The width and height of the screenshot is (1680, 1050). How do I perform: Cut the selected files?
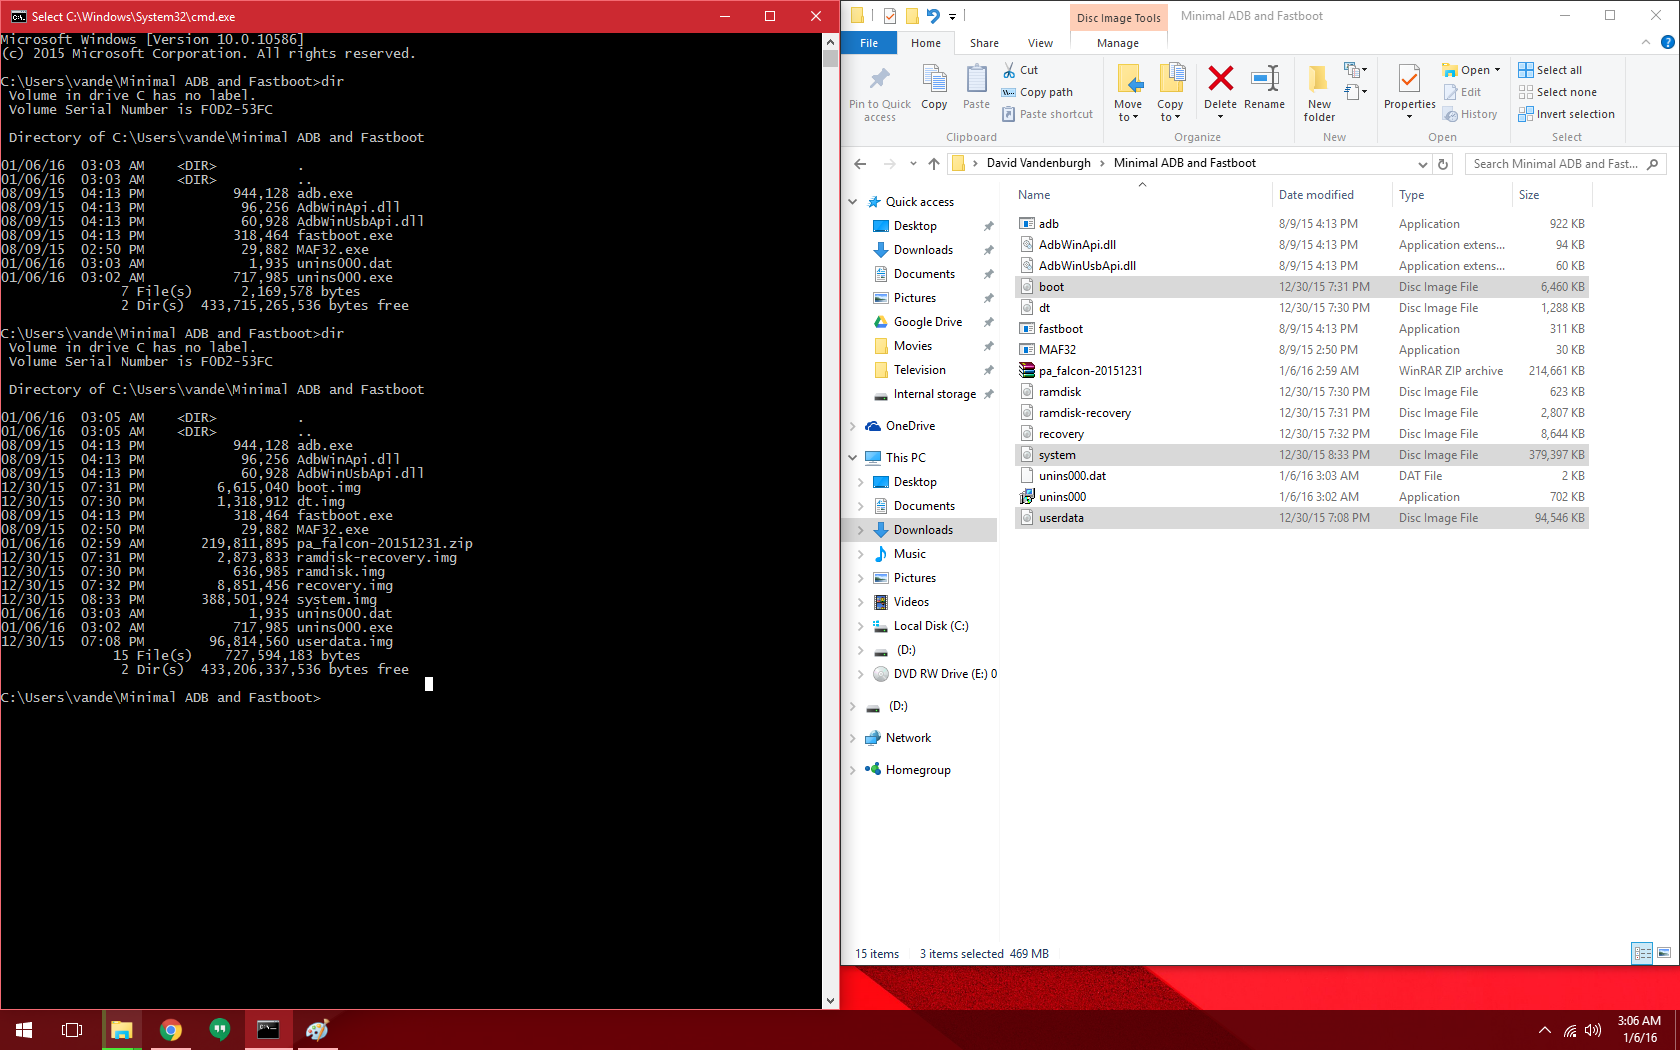pos(1020,70)
